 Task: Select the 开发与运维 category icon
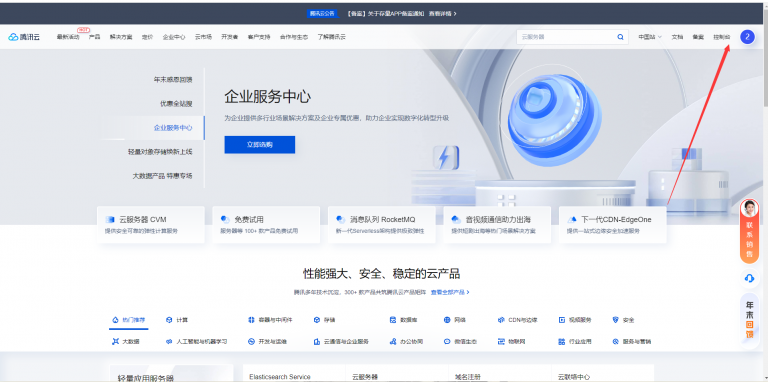tap(251, 341)
